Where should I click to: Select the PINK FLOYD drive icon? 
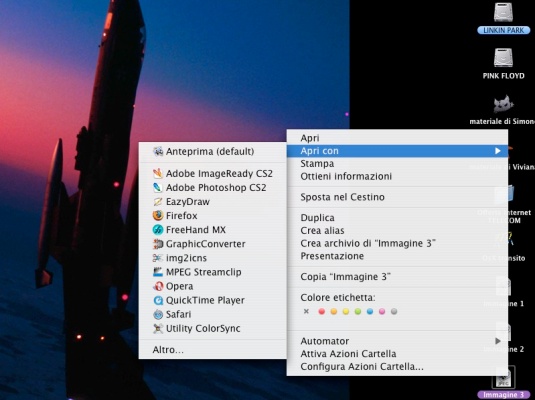[x=503, y=58]
